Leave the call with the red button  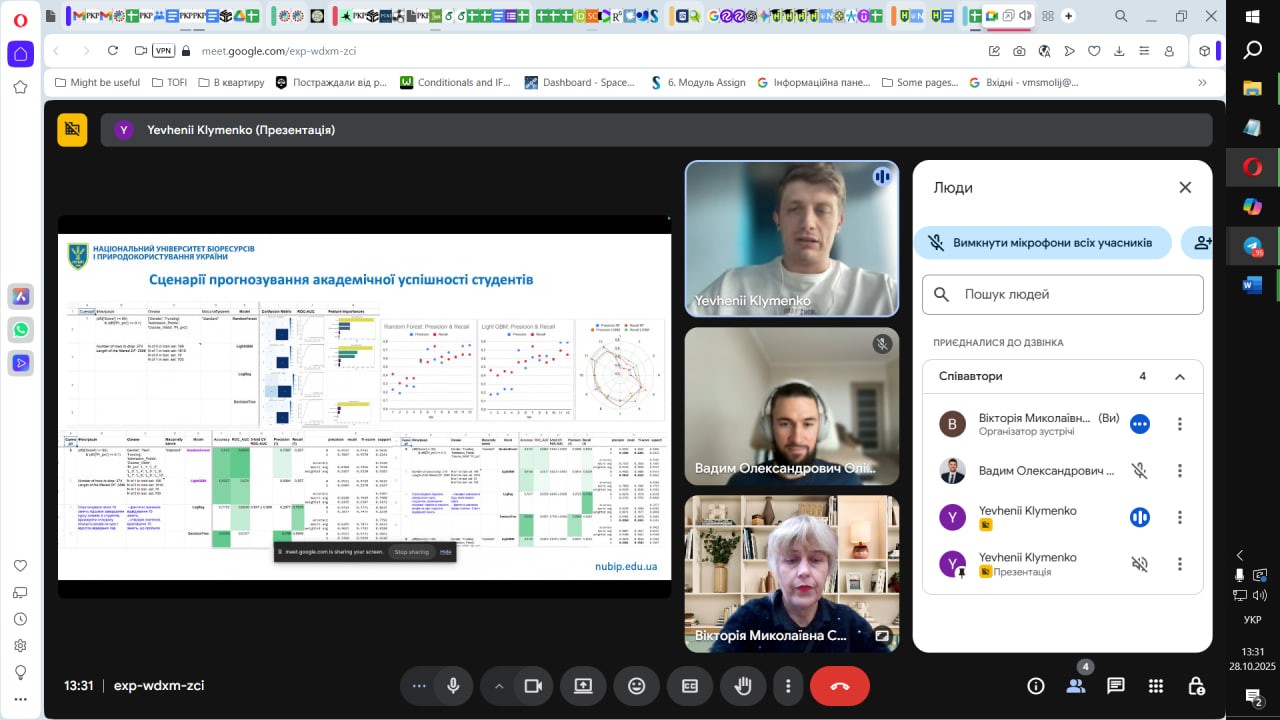coord(840,686)
